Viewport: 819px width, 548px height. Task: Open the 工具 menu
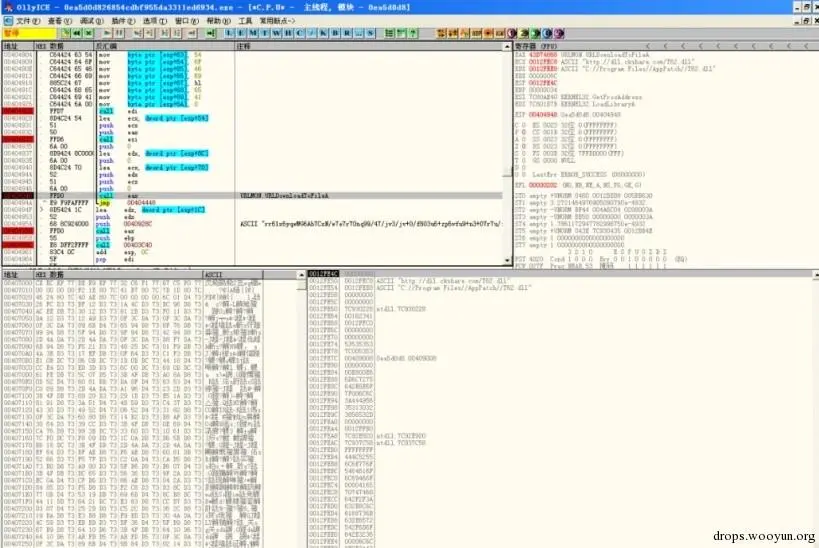(x=245, y=21)
